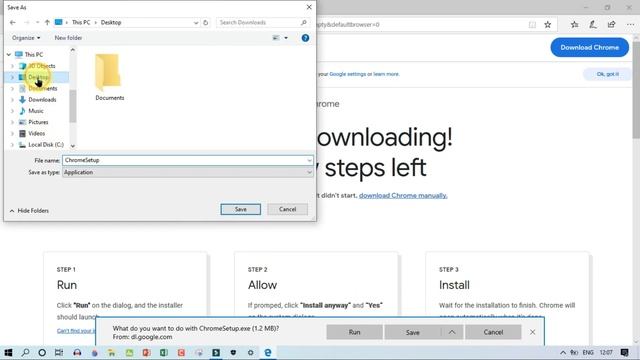Open Edge settings and more menu

(630, 25)
